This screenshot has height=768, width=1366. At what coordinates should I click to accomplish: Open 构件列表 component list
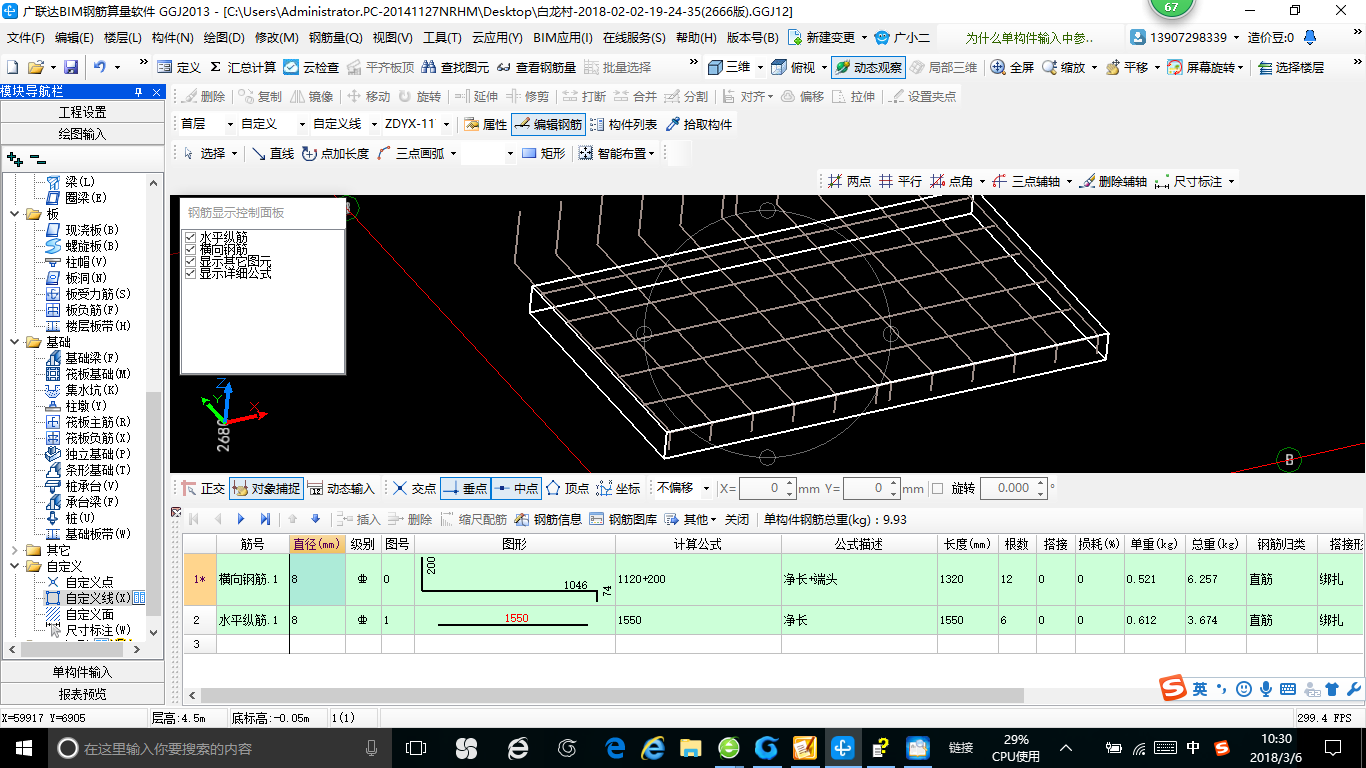point(623,124)
